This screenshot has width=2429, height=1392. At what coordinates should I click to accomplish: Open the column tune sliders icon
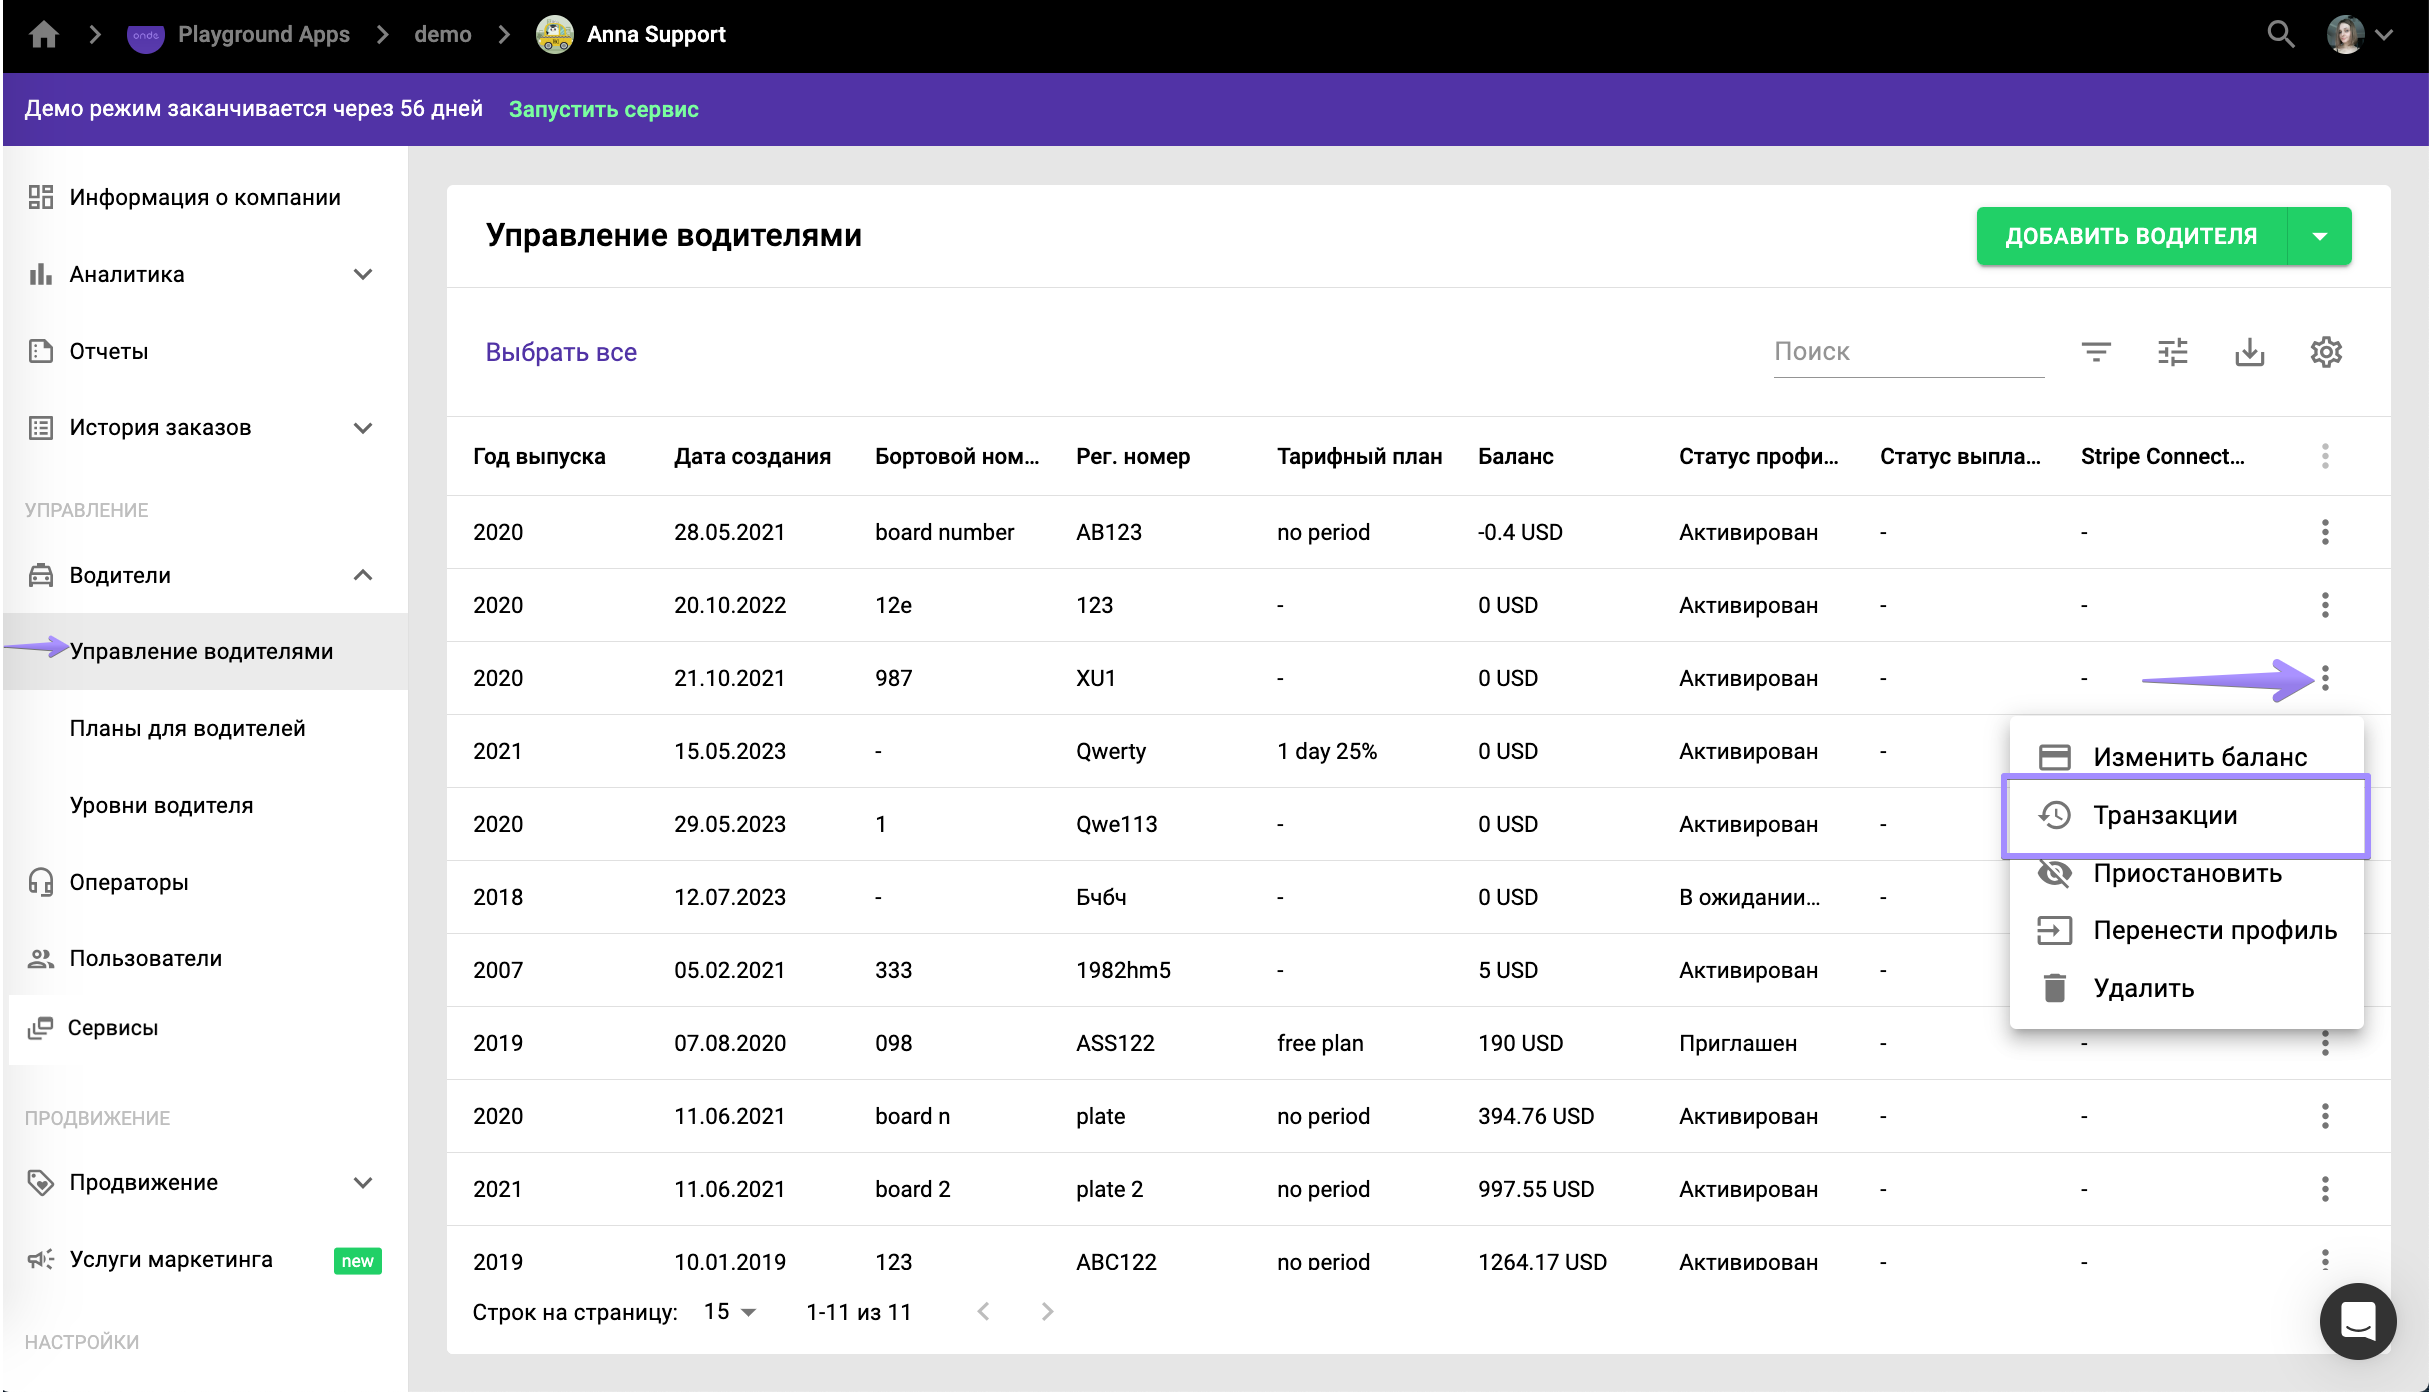(x=2172, y=352)
